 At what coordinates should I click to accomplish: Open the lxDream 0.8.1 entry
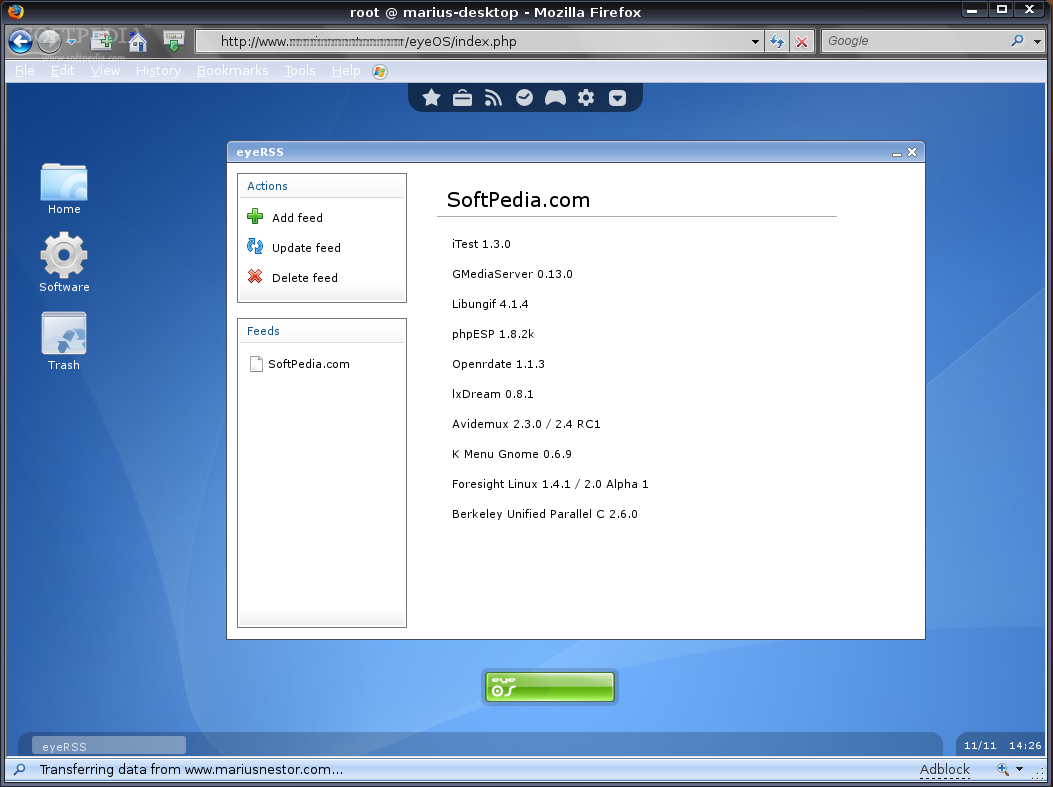click(x=492, y=394)
